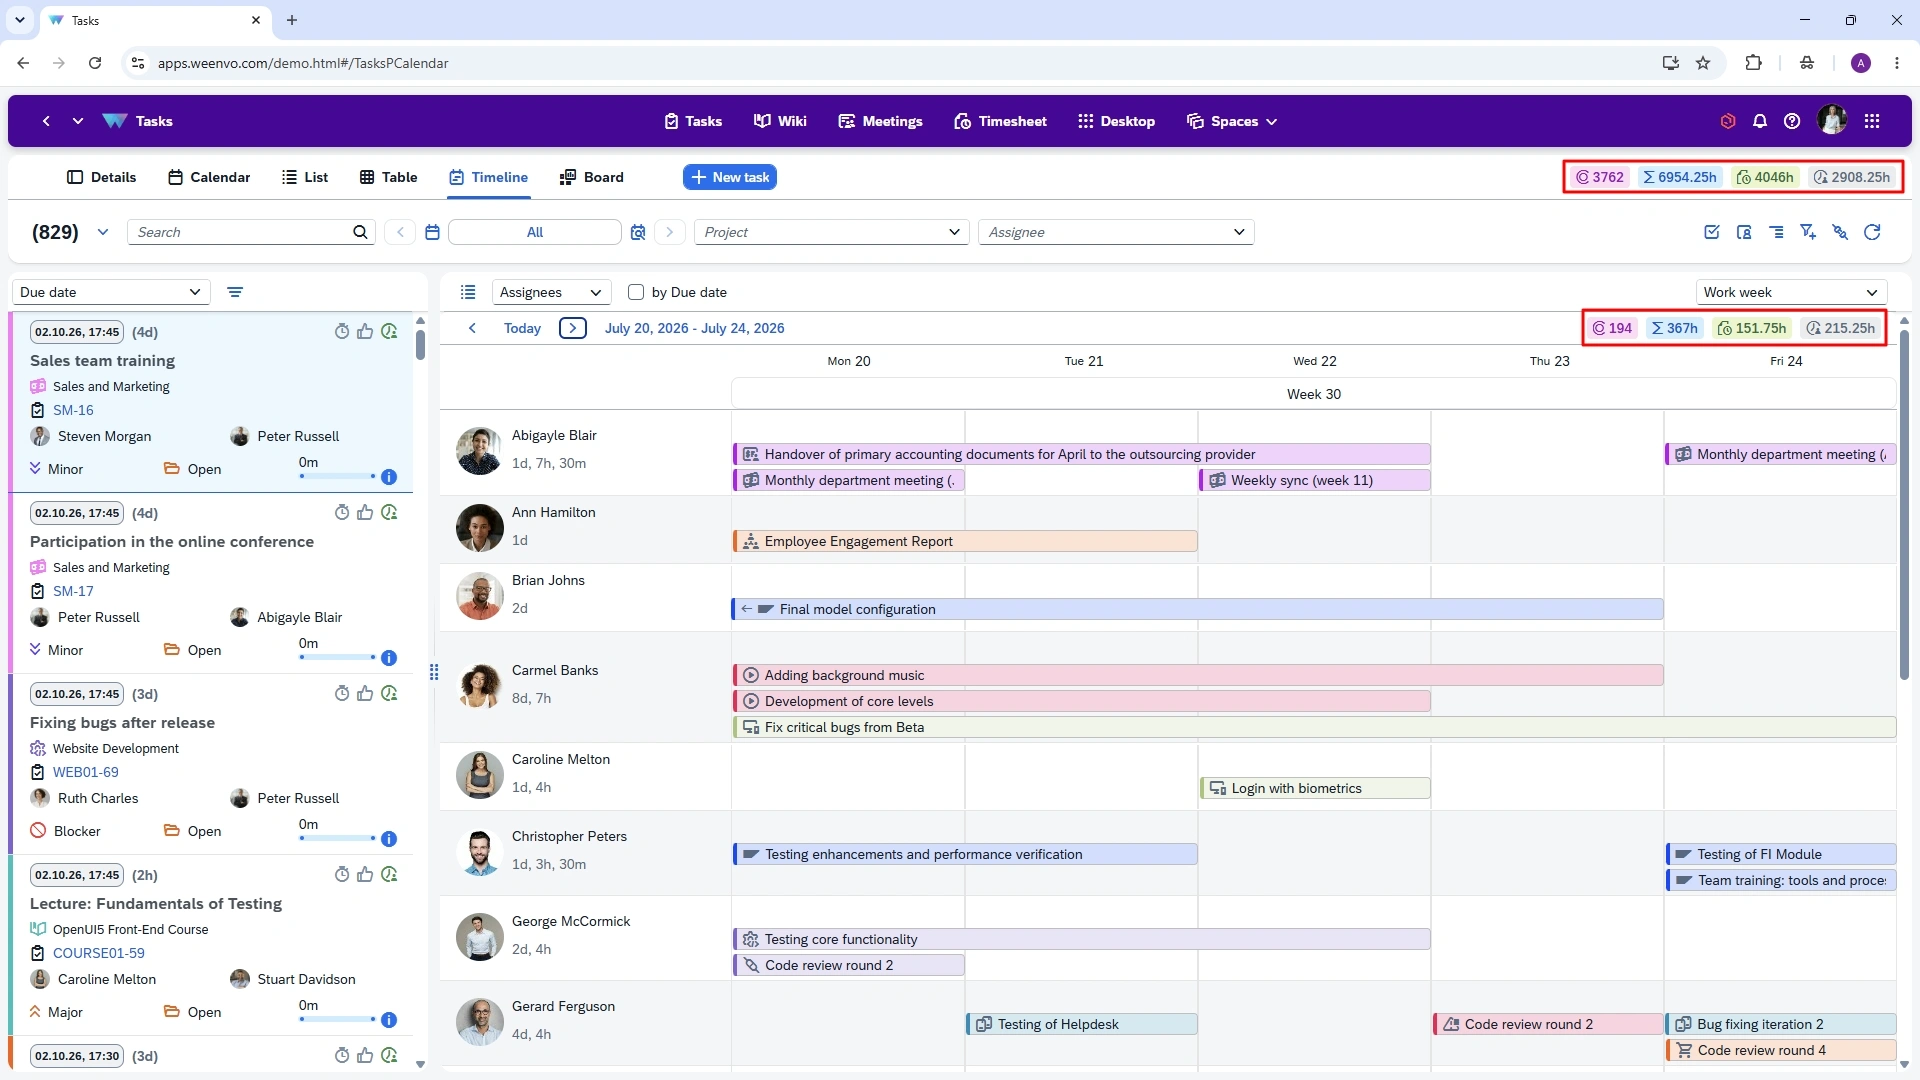1920x1080 pixels.
Task: Expand the Spaces menu
Action: (x=1232, y=121)
